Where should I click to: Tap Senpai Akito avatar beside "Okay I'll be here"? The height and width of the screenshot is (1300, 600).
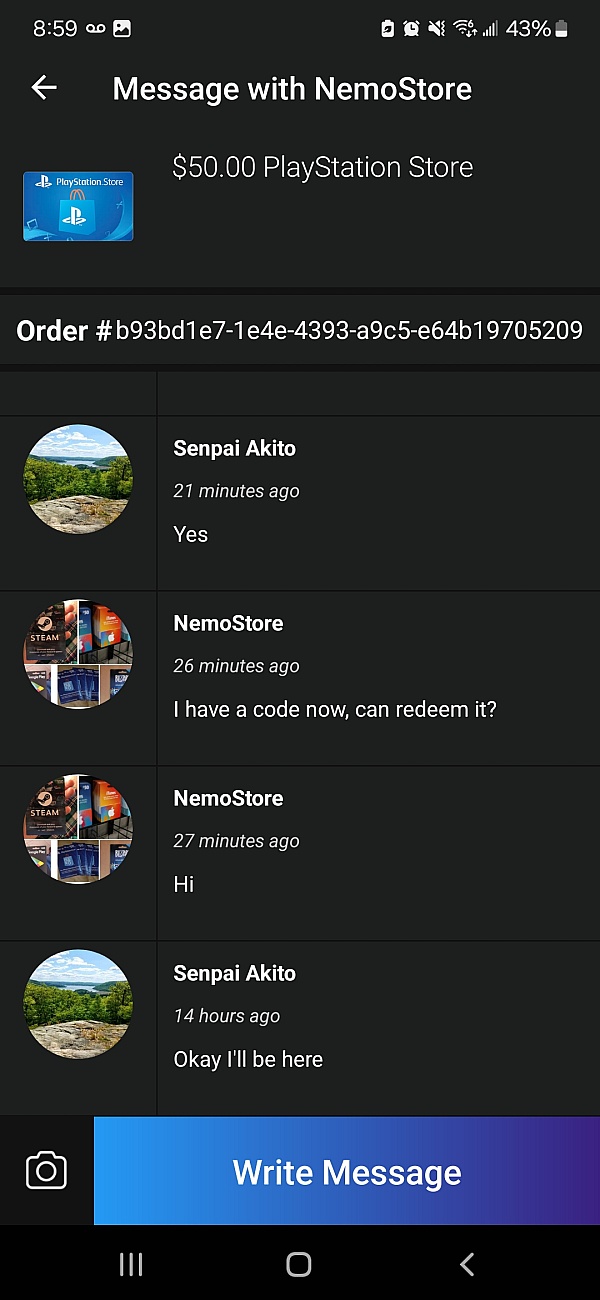pyautogui.click(x=78, y=1004)
